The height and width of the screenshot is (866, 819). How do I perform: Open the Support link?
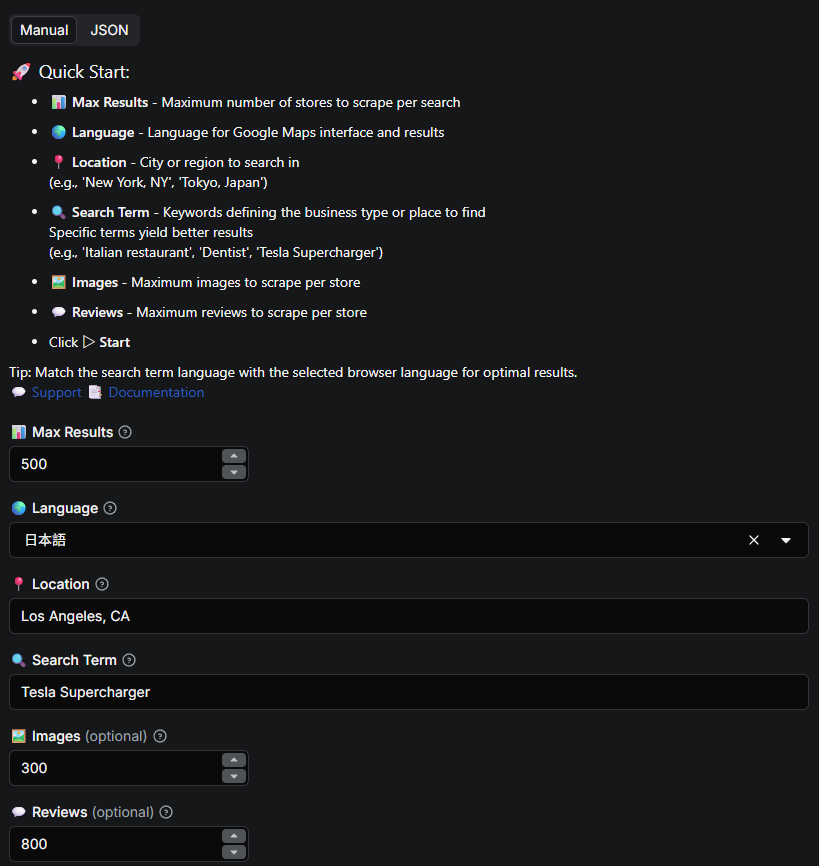[56, 392]
